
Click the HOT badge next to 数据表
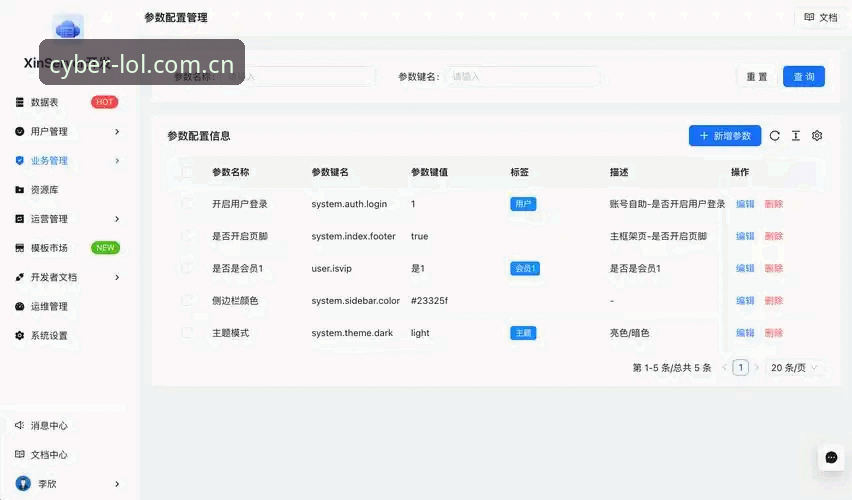click(x=104, y=102)
